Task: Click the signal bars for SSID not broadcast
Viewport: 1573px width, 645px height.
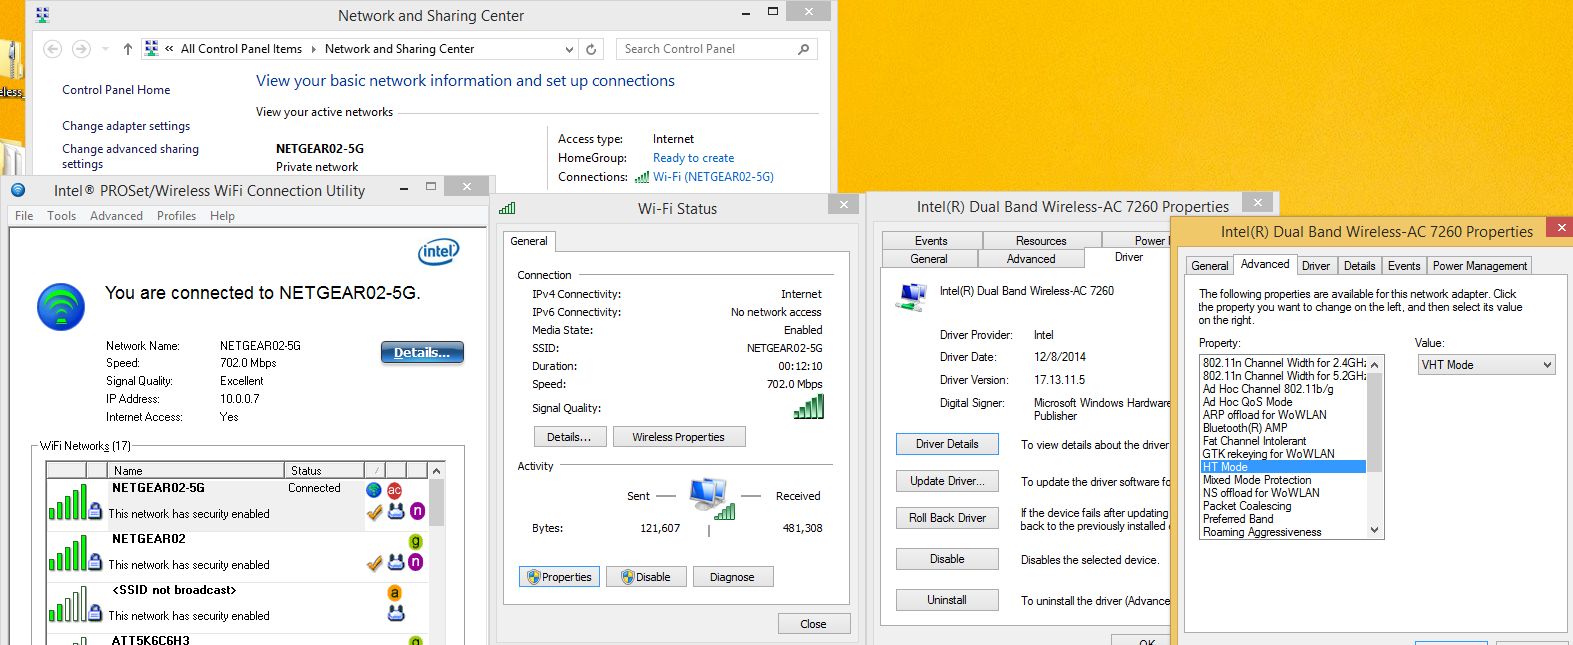Action: coord(67,605)
